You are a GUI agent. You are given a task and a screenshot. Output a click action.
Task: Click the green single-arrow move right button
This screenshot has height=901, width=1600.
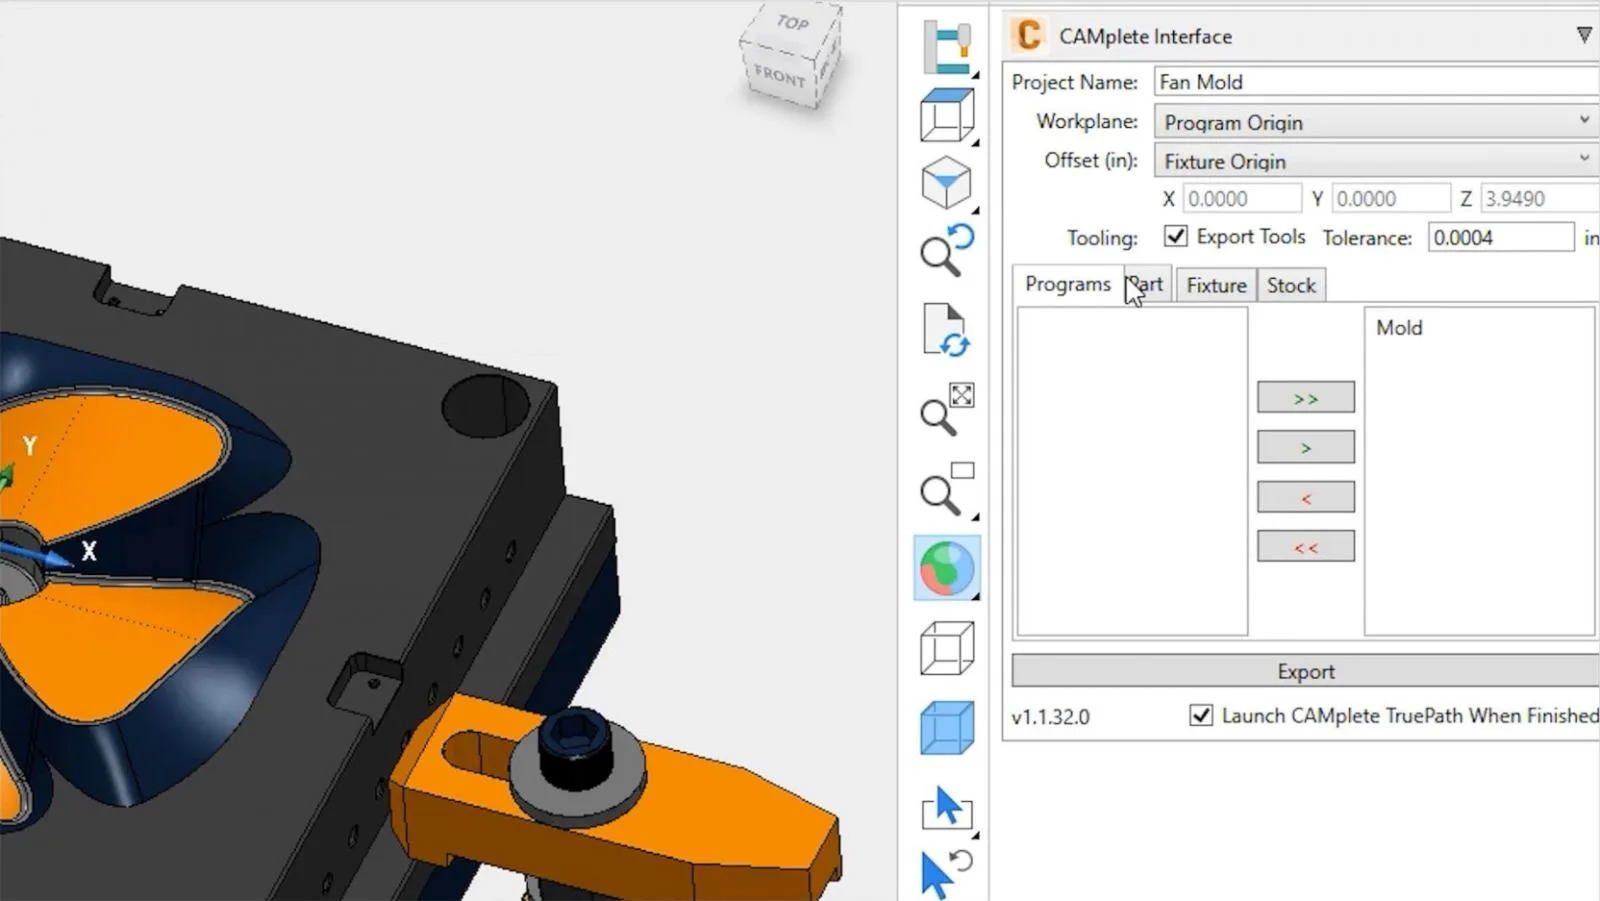[x=1306, y=447]
